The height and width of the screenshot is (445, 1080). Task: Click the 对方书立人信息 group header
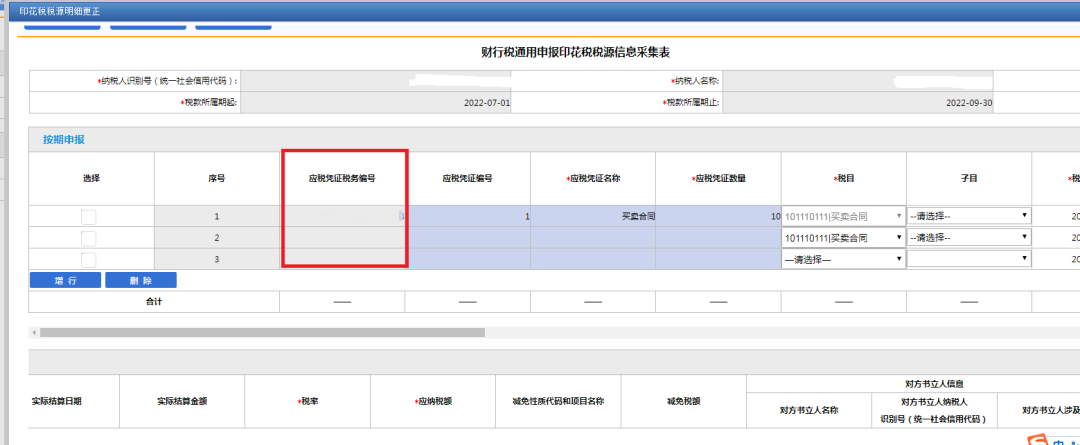(x=934, y=384)
